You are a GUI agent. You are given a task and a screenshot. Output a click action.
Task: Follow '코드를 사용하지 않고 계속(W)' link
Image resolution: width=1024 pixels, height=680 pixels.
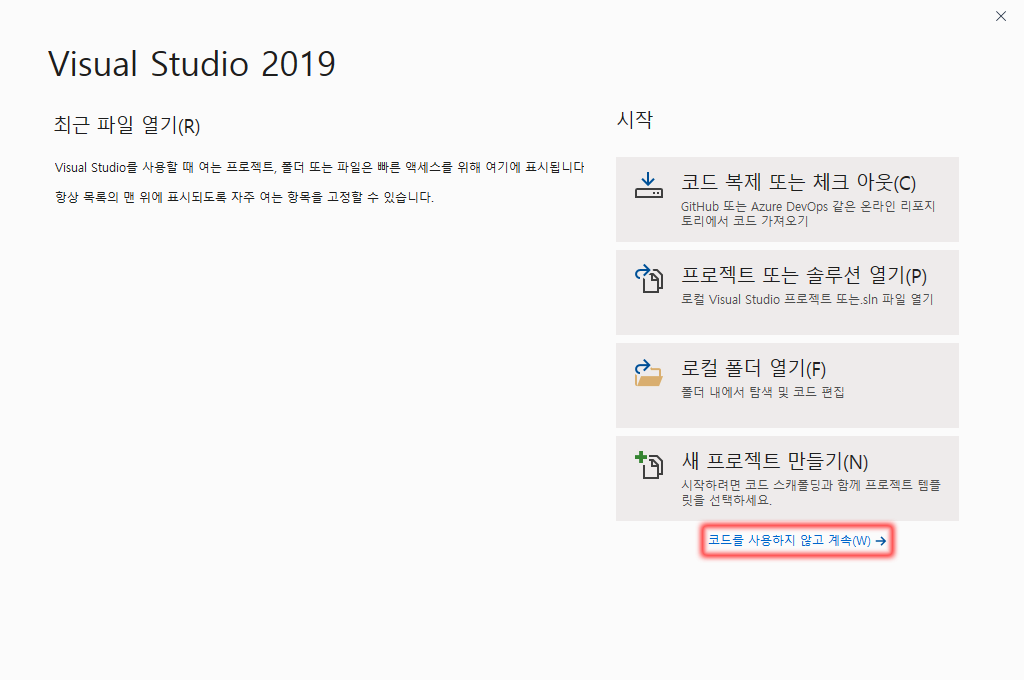(x=797, y=540)
